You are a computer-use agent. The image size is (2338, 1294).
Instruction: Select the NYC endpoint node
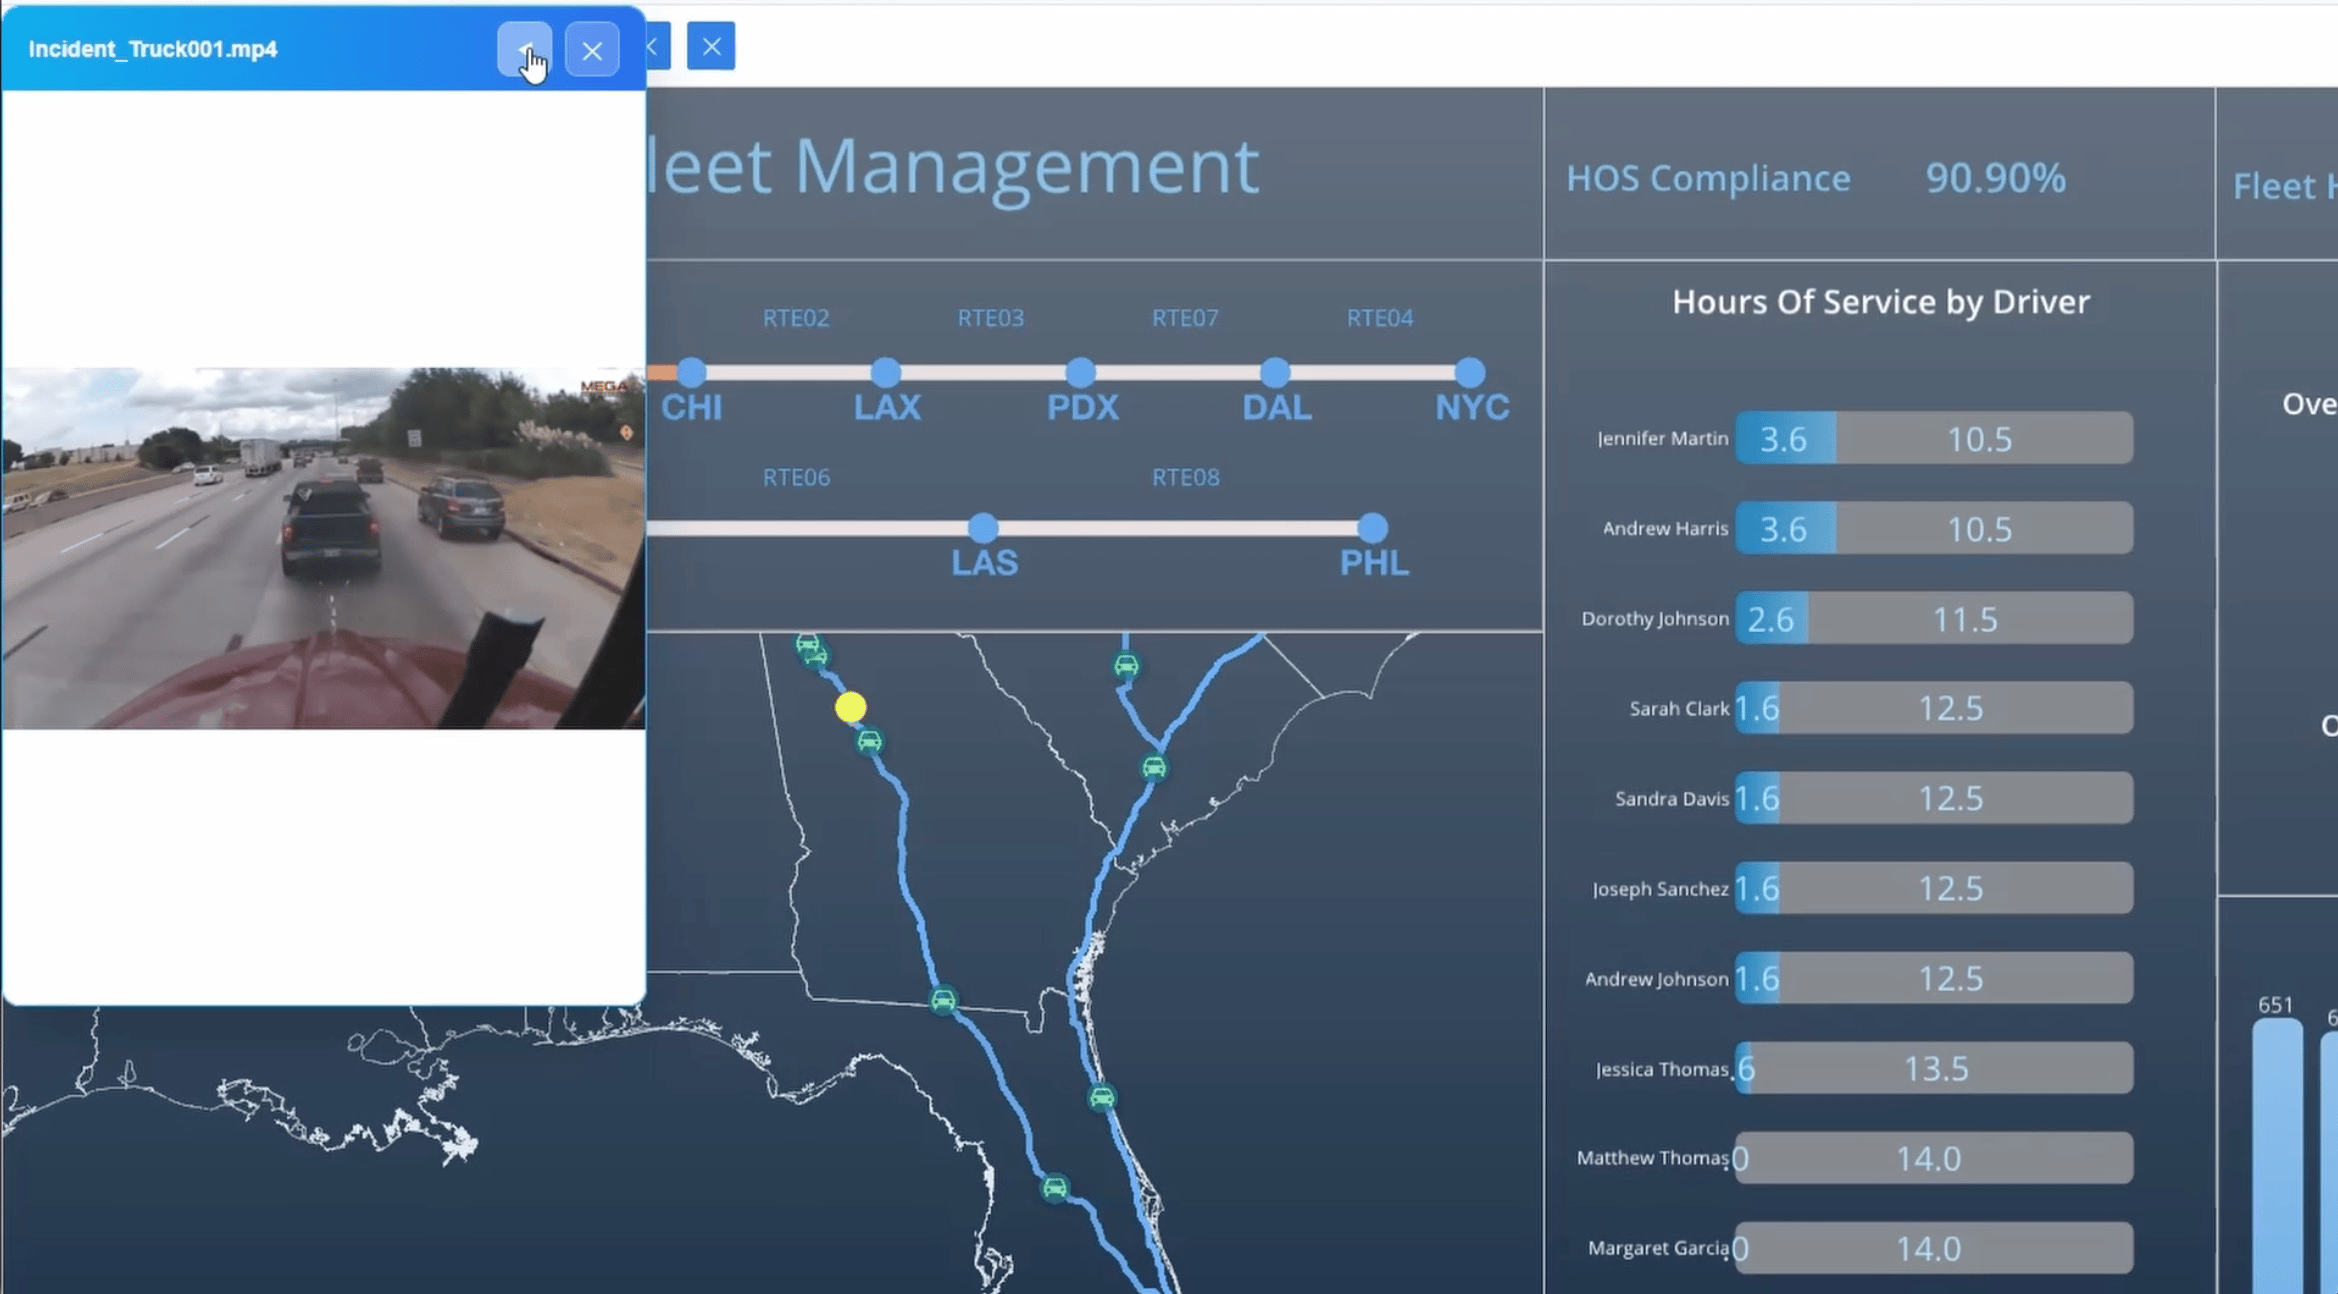[x=1469, y=372]
